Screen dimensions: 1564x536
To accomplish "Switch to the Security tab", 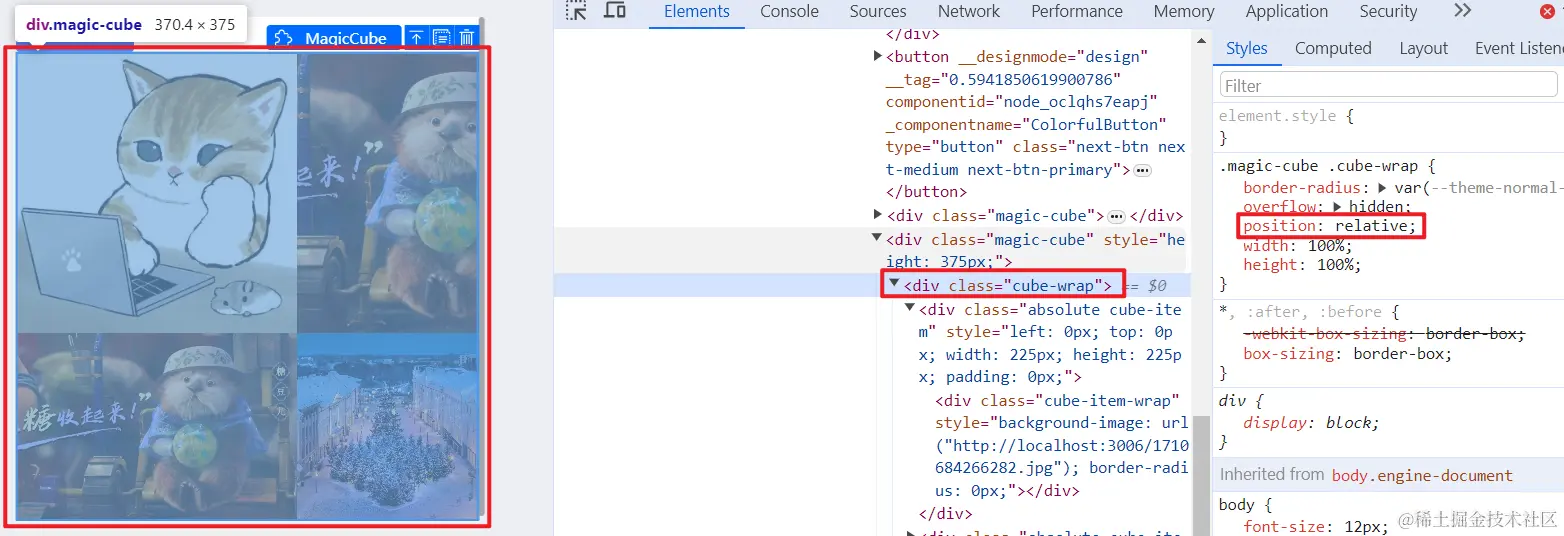I will pyautogui.click(x=1388, y=12).
